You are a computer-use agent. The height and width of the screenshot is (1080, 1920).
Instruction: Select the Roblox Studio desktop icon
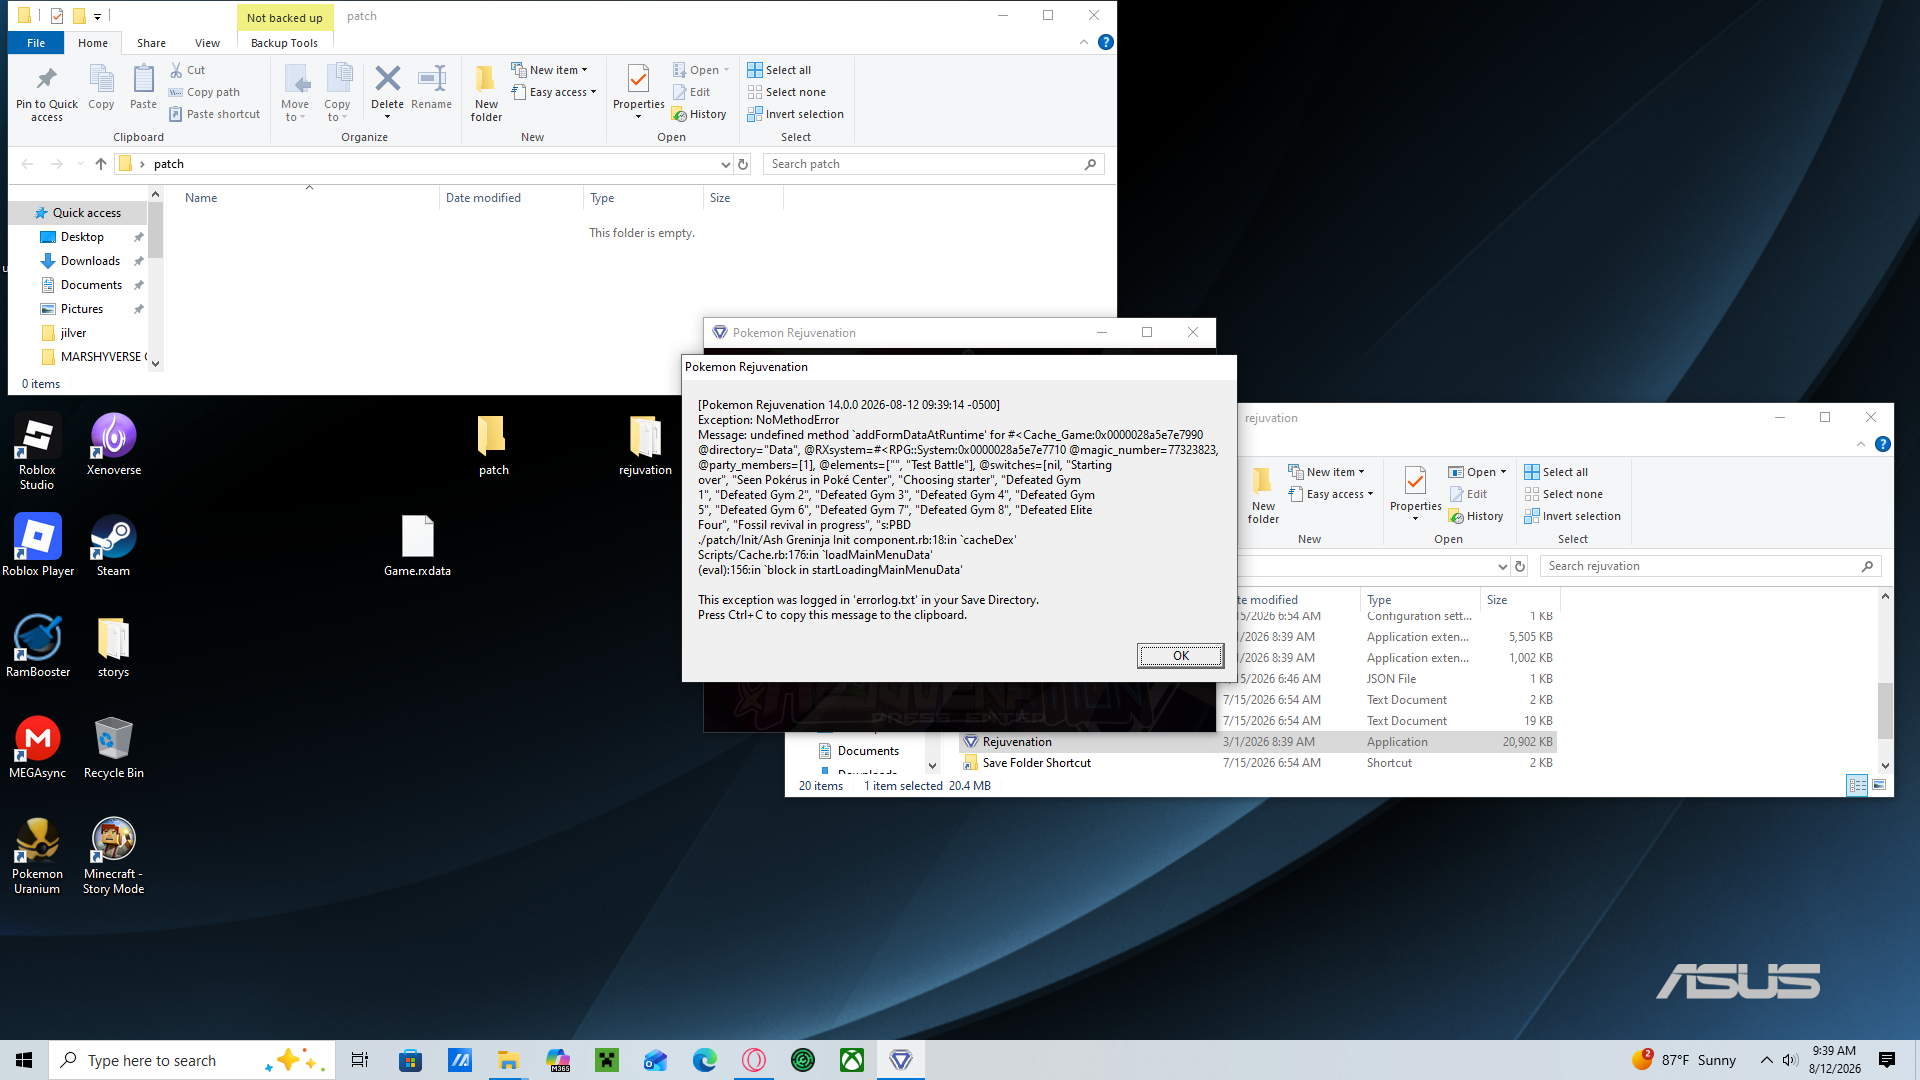point(37,452)
